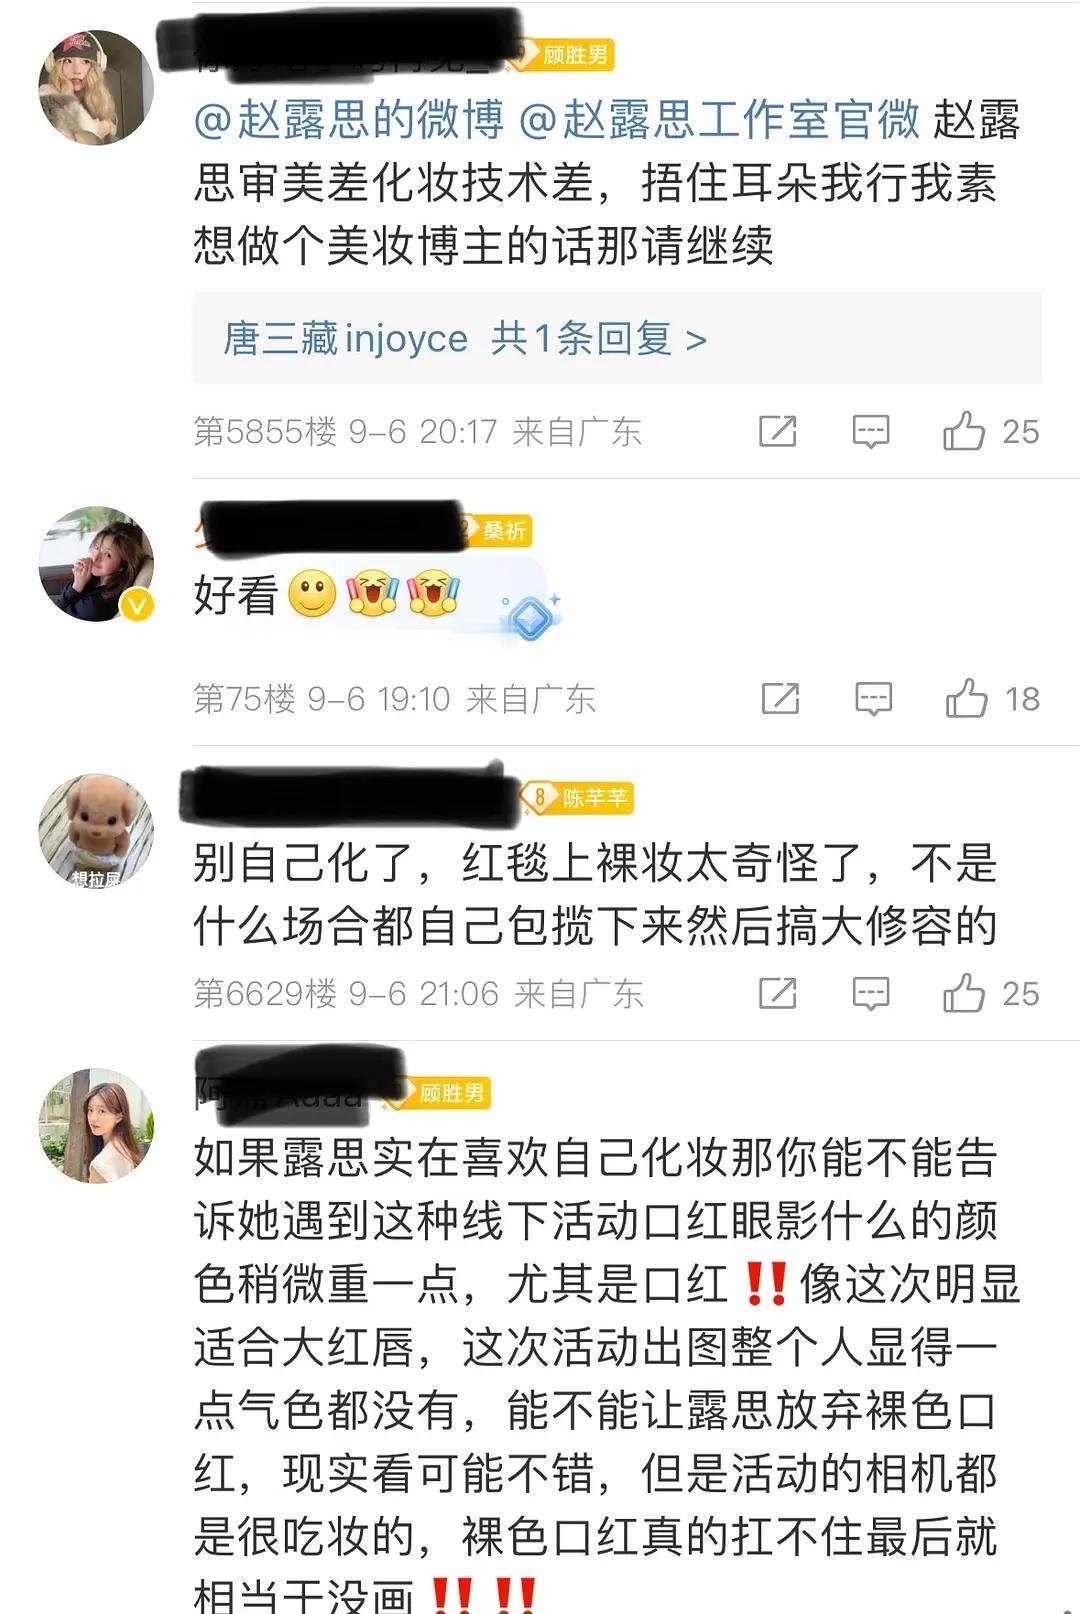1080x1614 pixels.
Task: Tap the 陈芊芊 level 8 fan badge
Action: point(576,798)
